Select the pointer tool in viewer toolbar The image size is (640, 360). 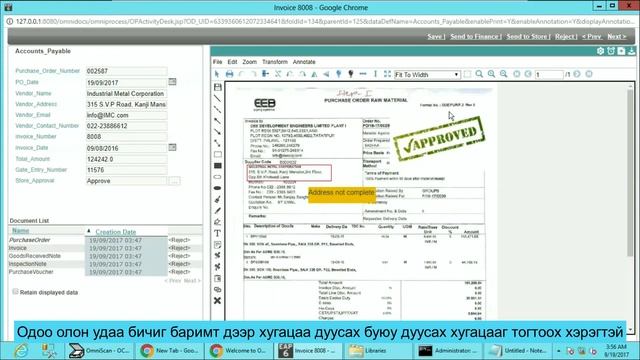coord(217,74)
